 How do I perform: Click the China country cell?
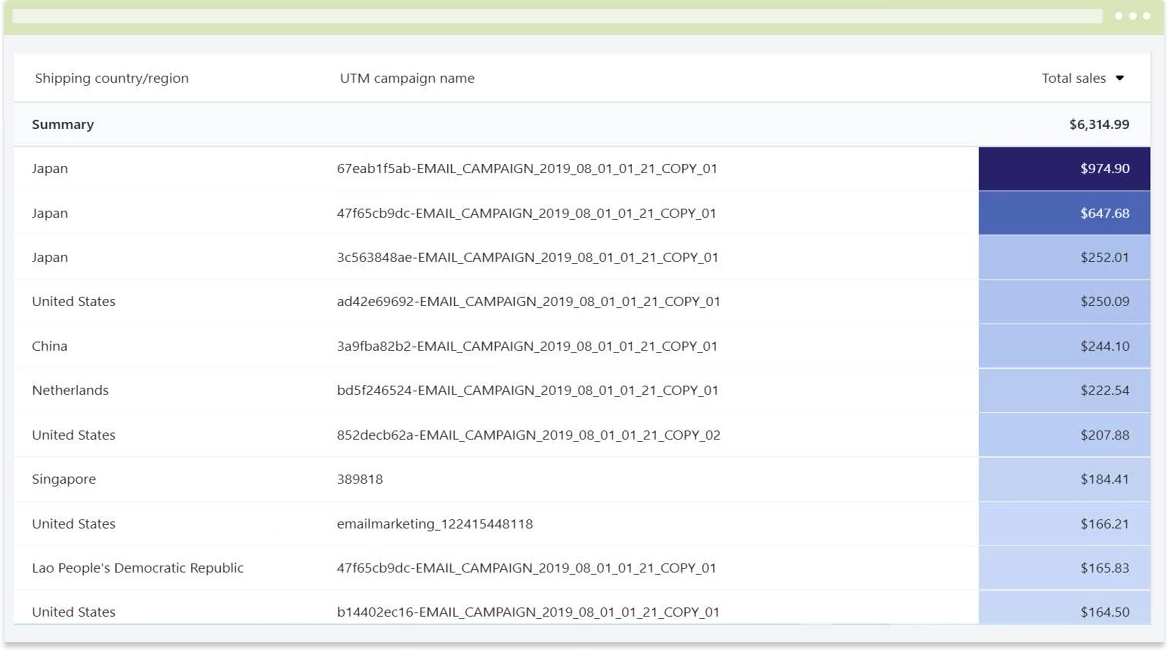click(49, 346)
